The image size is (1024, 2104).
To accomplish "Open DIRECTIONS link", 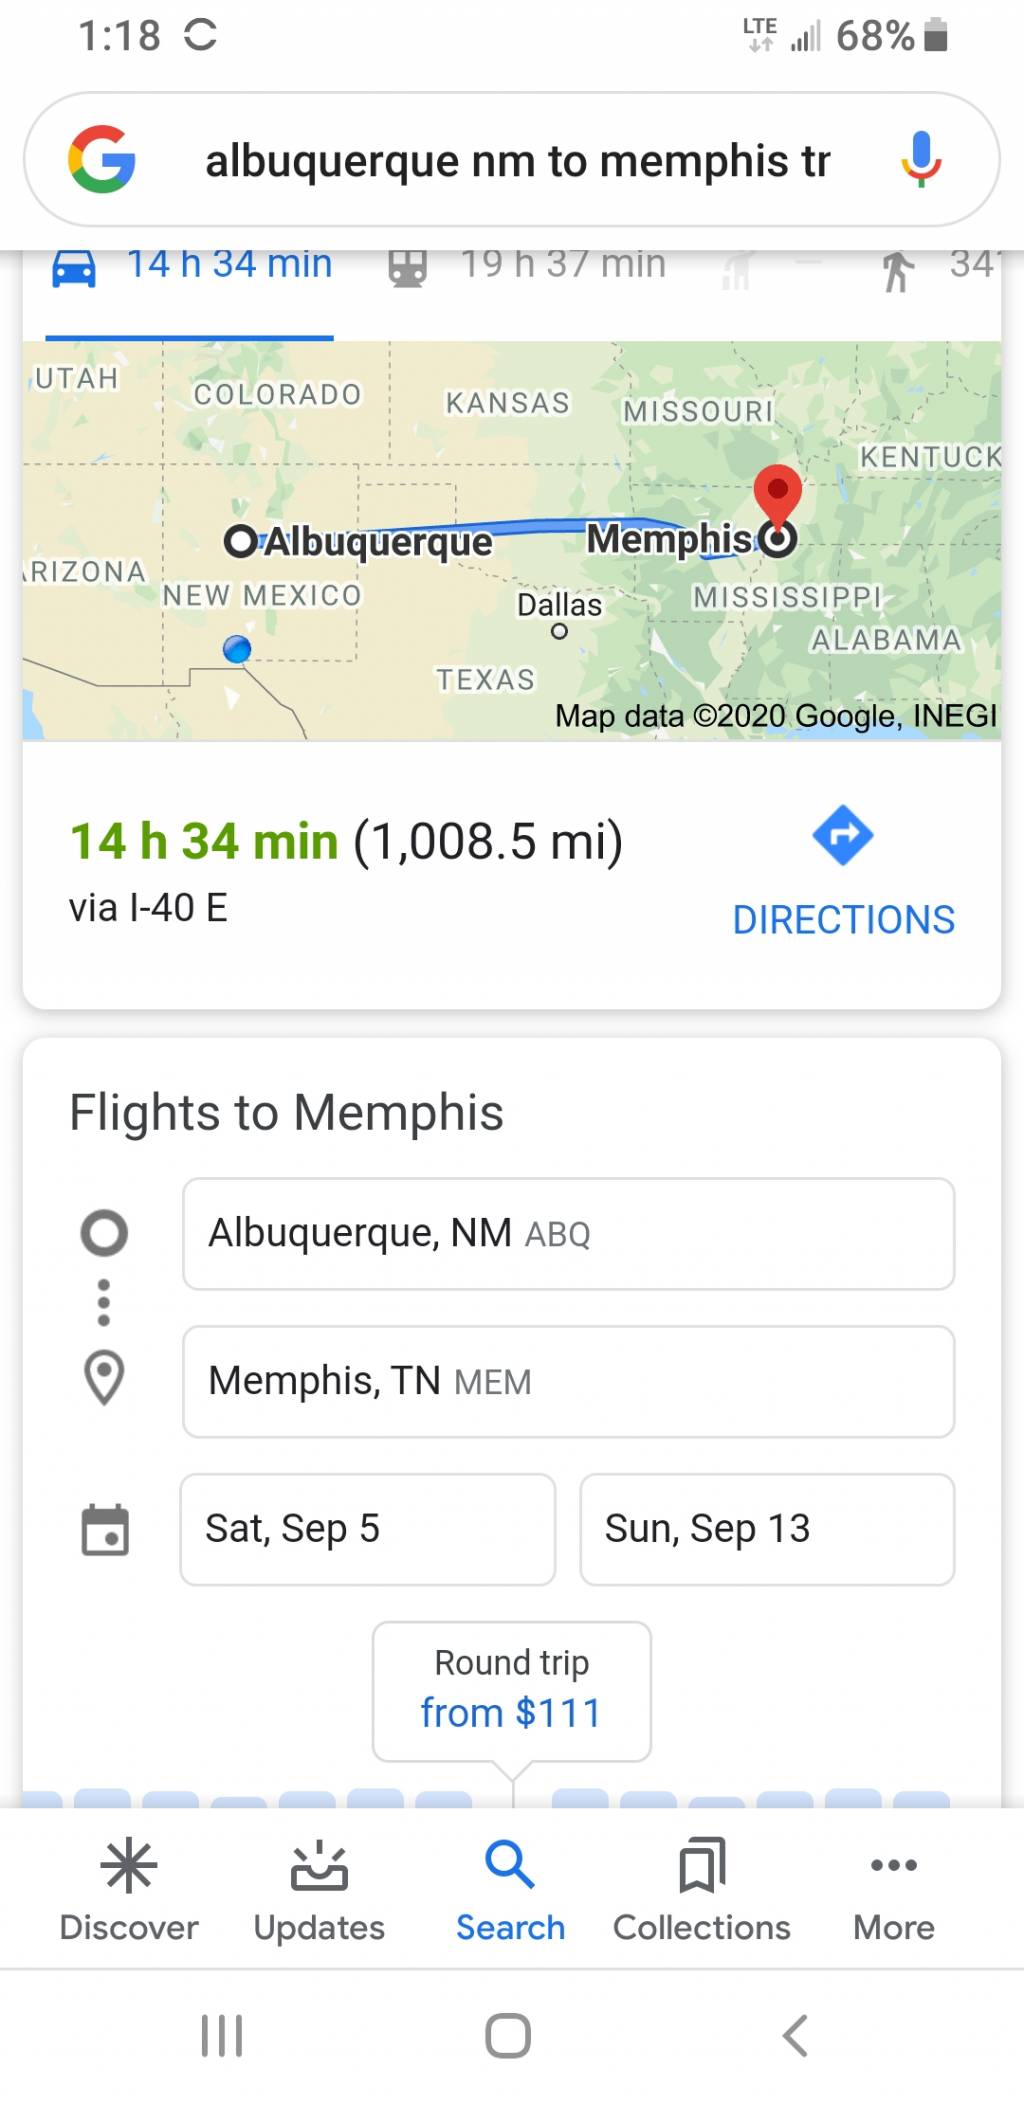I will coord(844,920).
